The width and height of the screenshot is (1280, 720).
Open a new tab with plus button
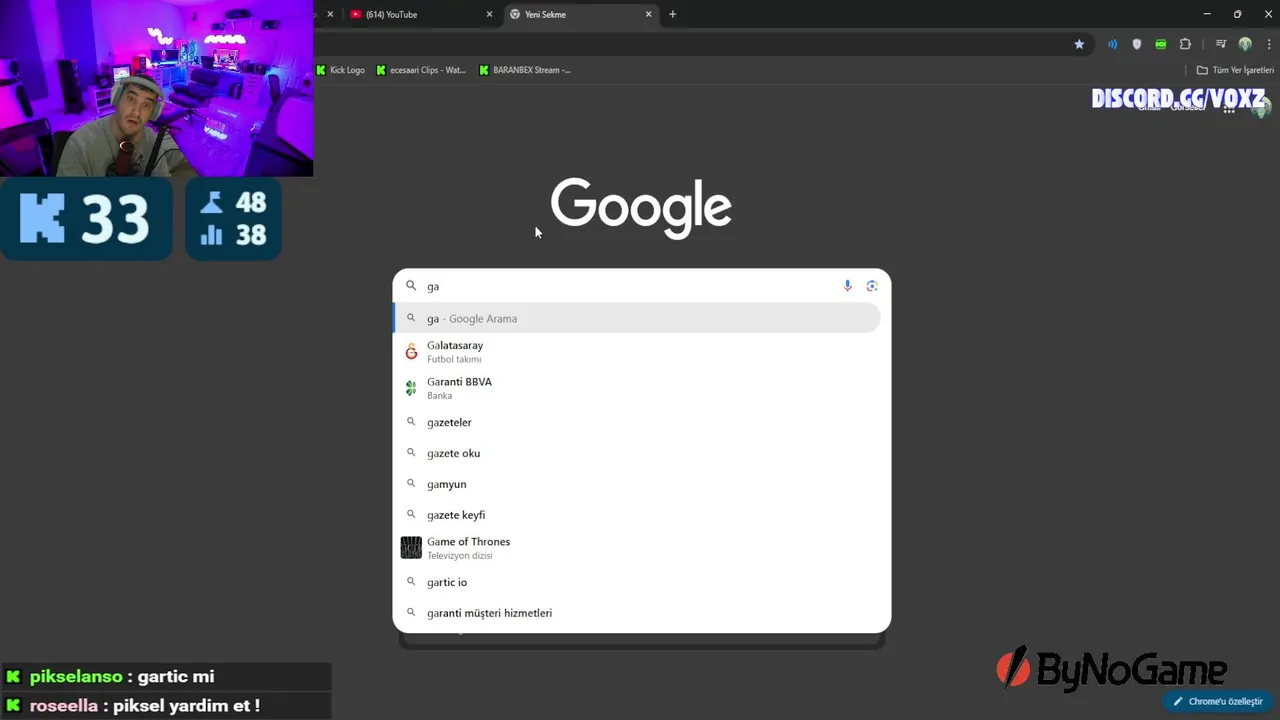click(673, 14)
